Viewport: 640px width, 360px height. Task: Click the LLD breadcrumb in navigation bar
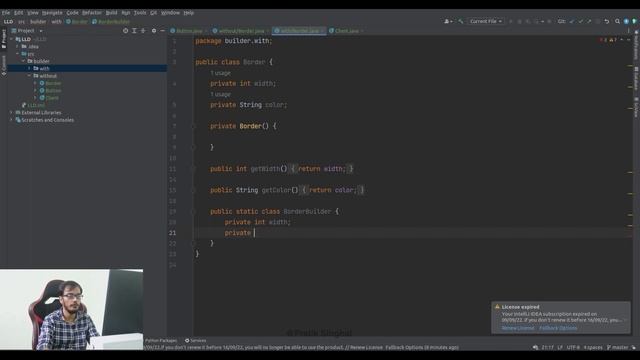(x=8, y=22)
